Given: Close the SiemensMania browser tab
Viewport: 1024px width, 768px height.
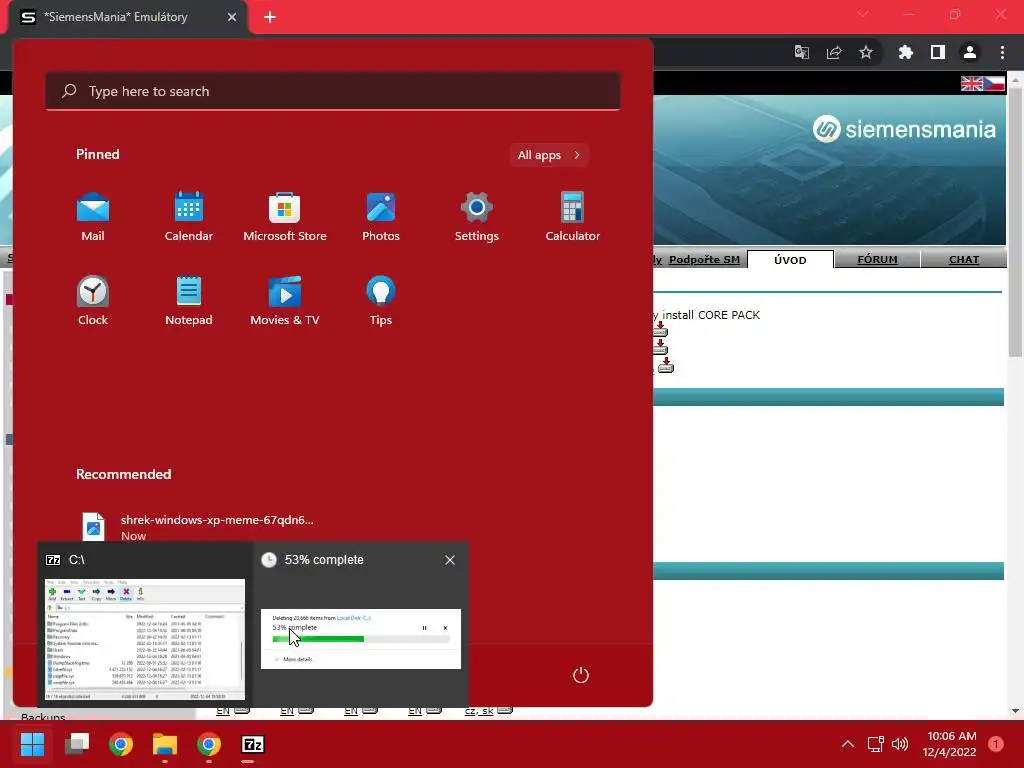Looking at the screenshot, I should coord(232,17).
